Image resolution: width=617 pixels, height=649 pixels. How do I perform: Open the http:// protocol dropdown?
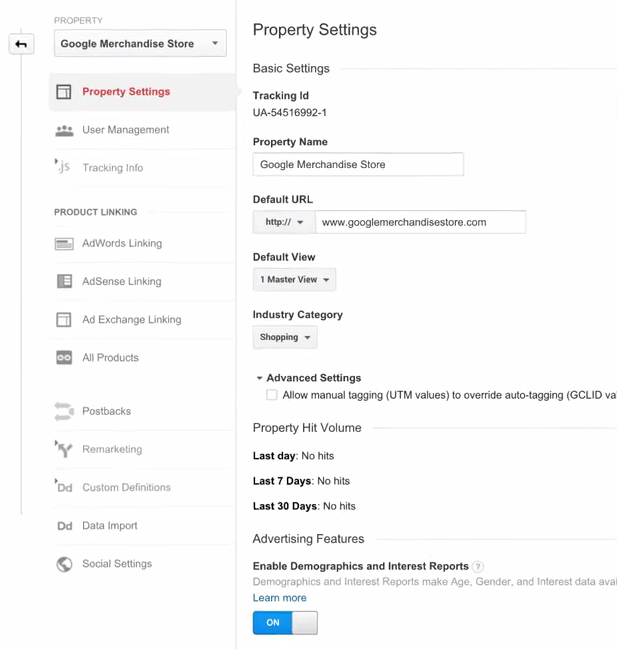(284, 222)
